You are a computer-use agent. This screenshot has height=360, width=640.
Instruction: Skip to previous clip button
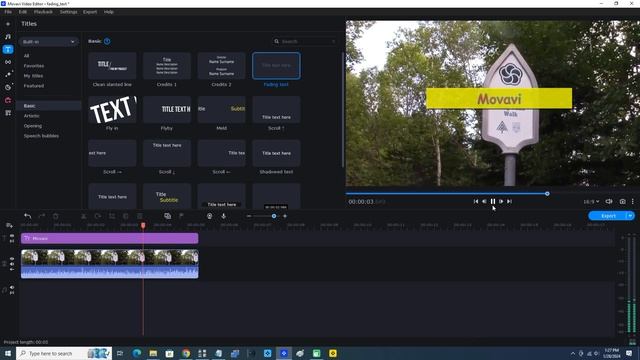[x=476, y=201]
